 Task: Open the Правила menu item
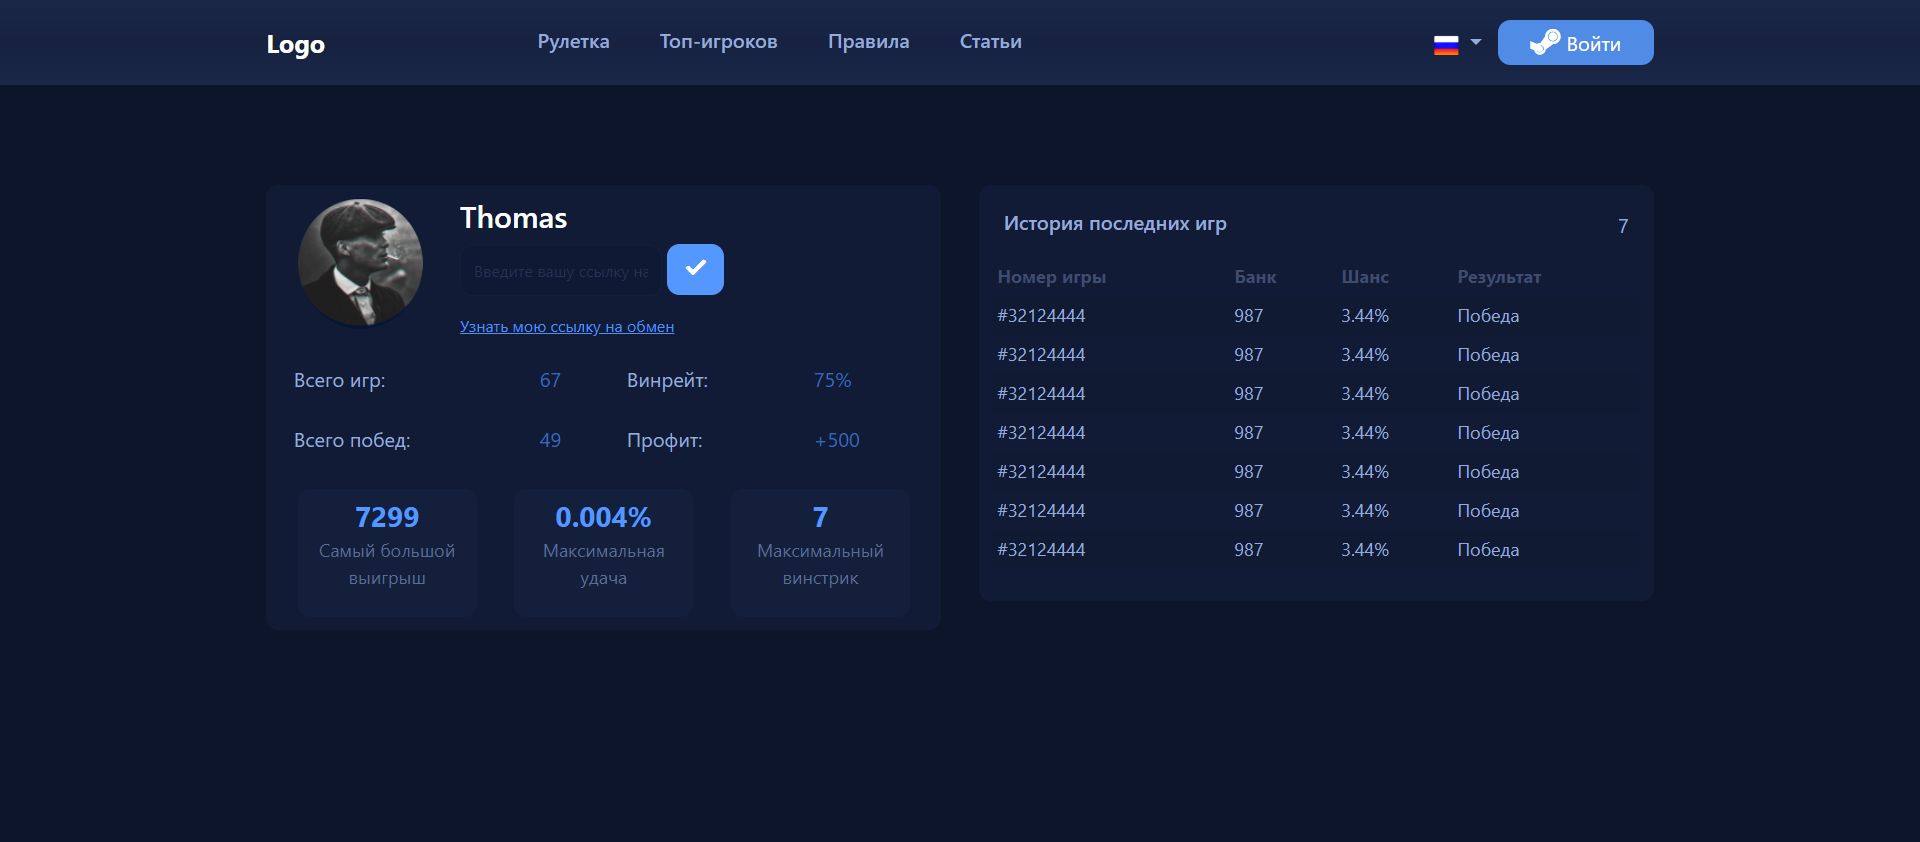[868, 42]
